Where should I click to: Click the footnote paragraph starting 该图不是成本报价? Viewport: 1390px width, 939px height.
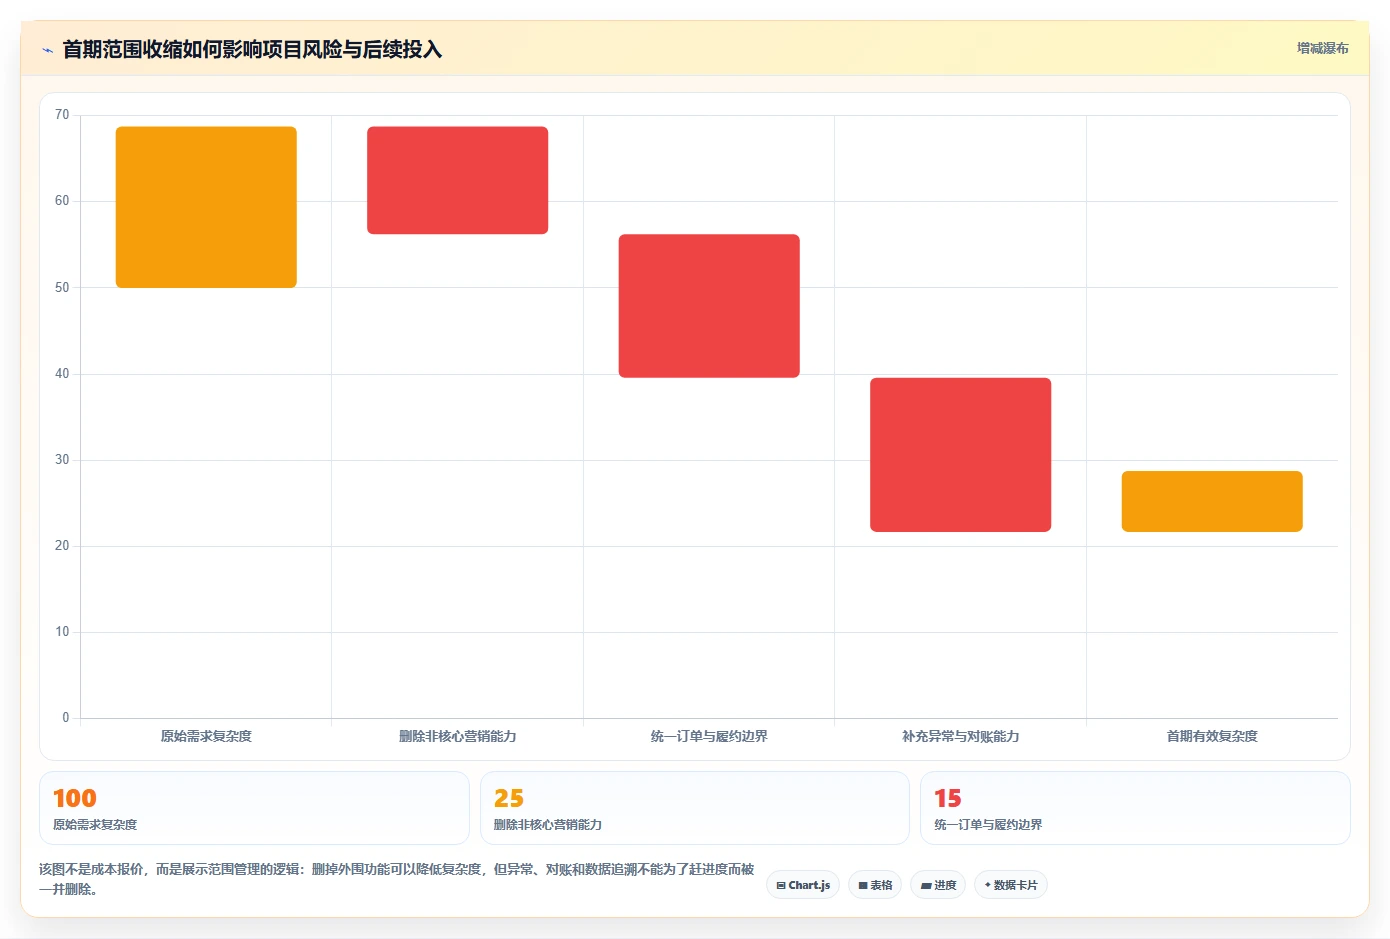(x=397, y=879)
